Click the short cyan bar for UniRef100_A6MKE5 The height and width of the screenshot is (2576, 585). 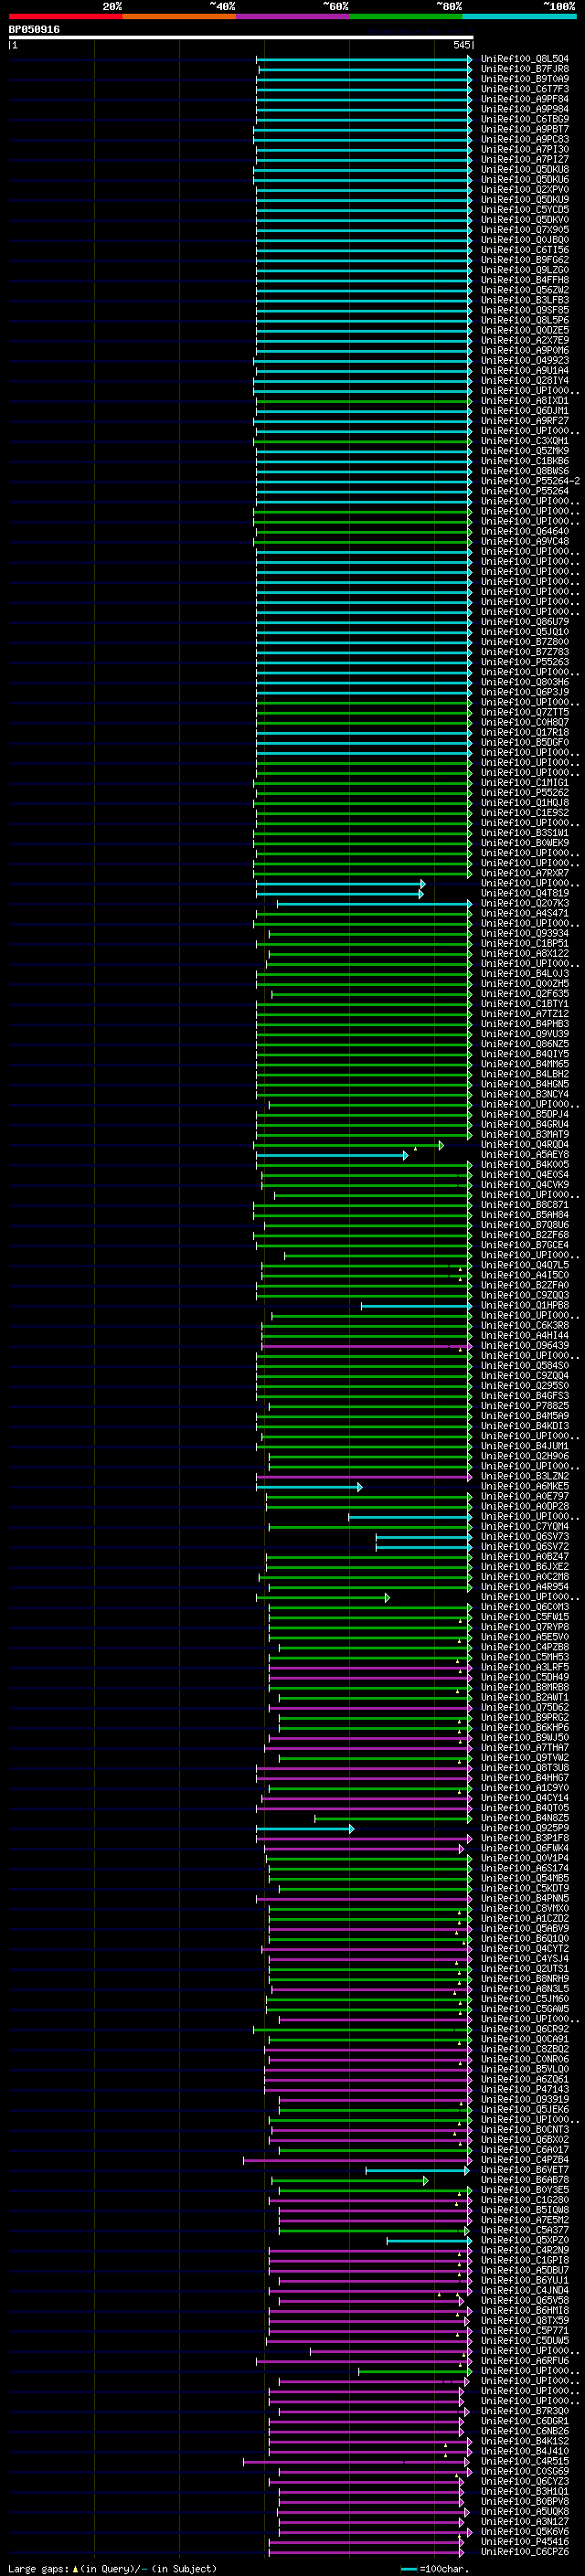pyautogui.click(x=309, y=1487)
